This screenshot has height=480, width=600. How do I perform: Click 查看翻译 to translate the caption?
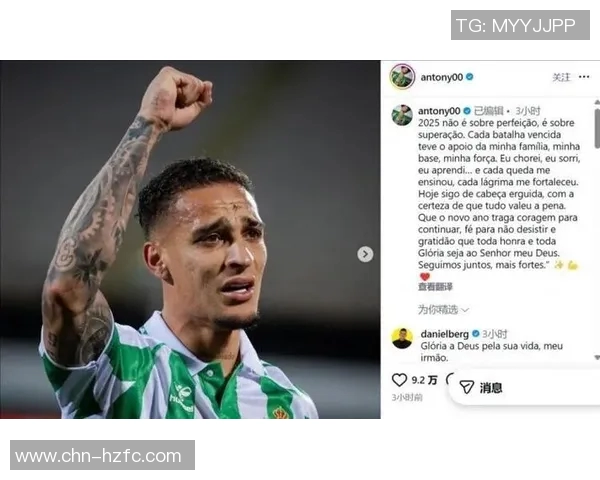point(435,287)
